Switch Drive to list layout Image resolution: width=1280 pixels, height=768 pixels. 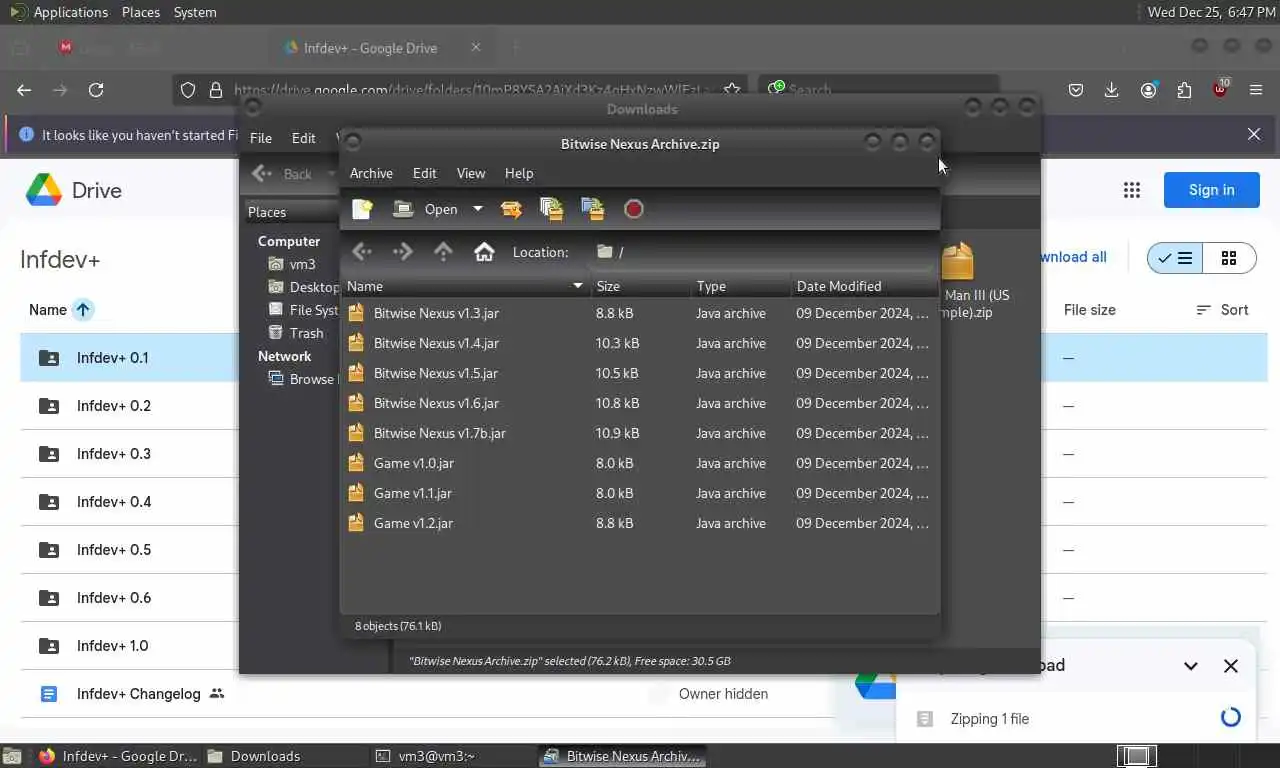tap(1175, 258)
